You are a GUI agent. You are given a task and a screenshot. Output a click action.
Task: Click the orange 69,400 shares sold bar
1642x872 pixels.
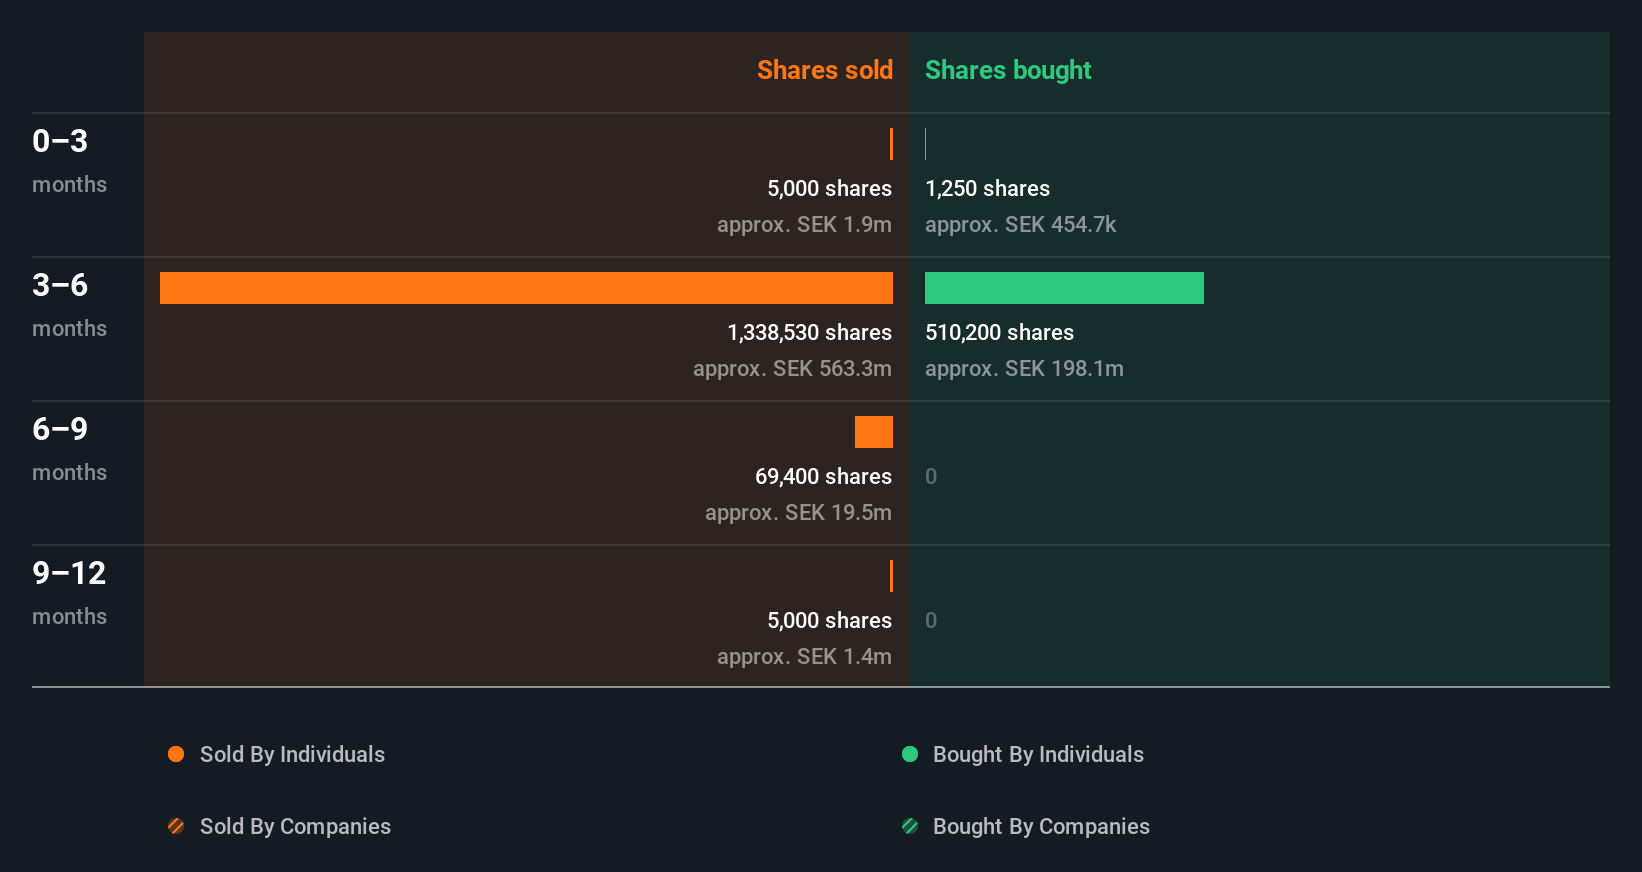tap(874, 432)
